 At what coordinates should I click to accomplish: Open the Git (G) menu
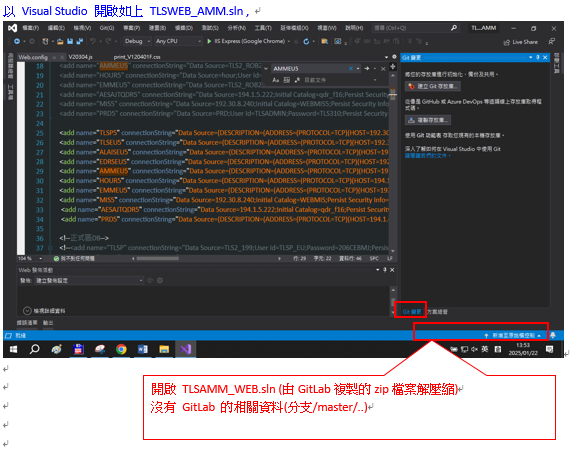[x=107, y=28]
